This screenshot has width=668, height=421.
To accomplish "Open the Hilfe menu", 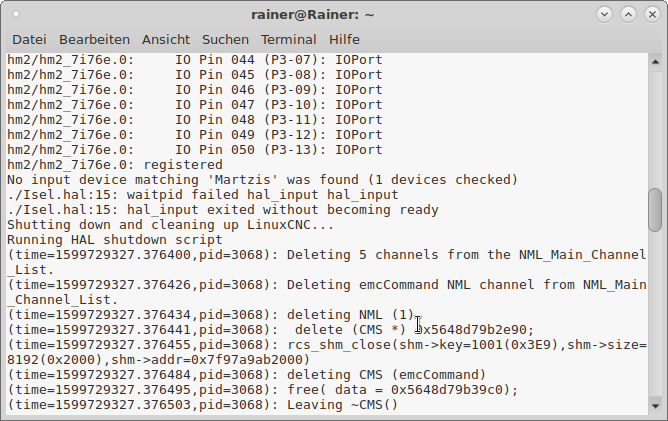I will tap(344, 40).
